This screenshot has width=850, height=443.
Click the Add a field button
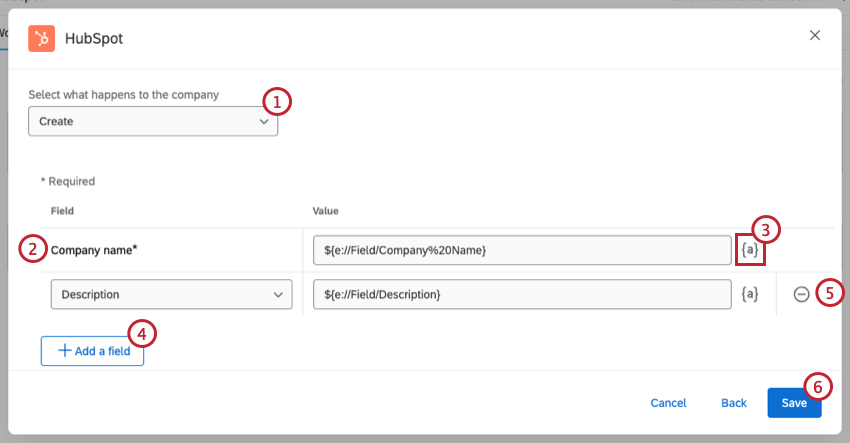[x=93, y=351]
